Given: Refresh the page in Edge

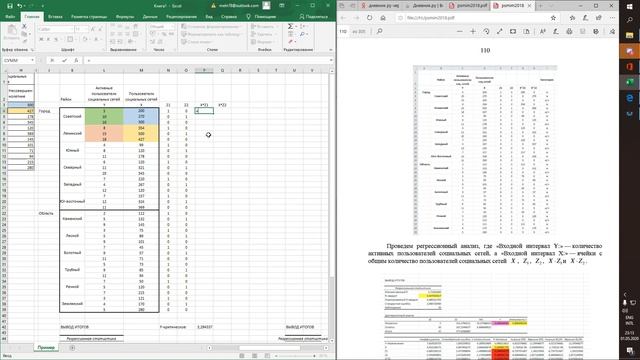Looking at the screenshot, I should [369, 18].
